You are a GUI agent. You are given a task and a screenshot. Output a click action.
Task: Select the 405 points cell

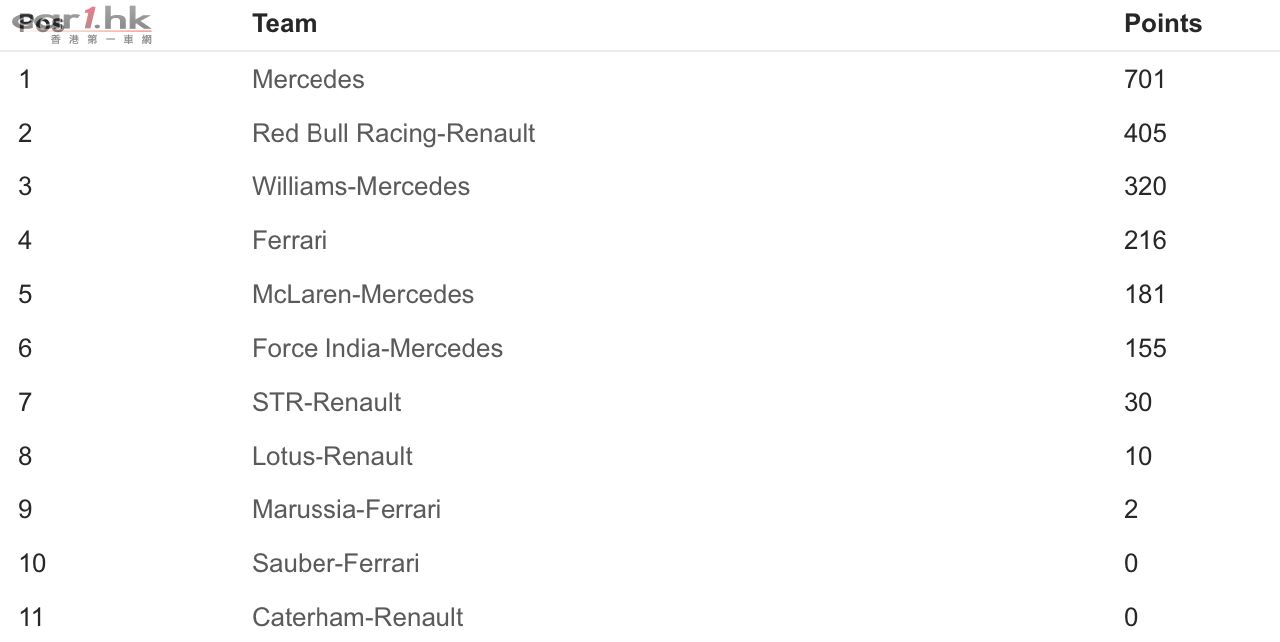1145,134
